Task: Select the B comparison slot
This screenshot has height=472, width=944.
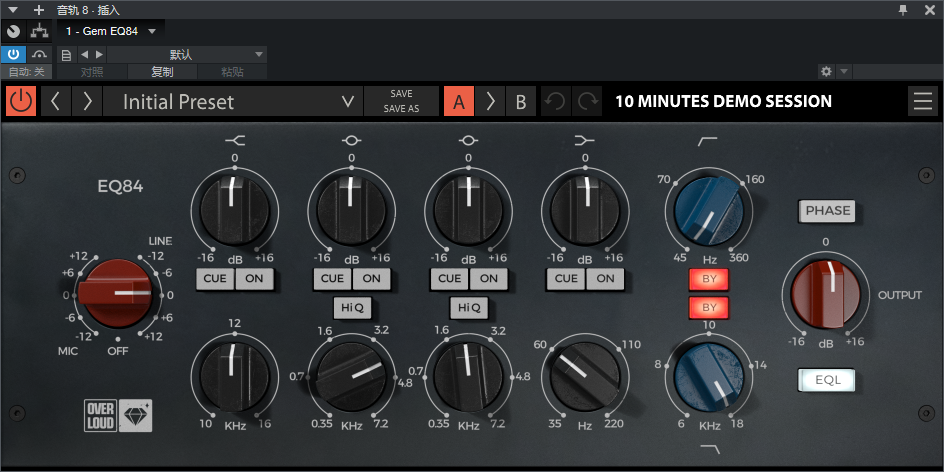Action: point(521,101)
